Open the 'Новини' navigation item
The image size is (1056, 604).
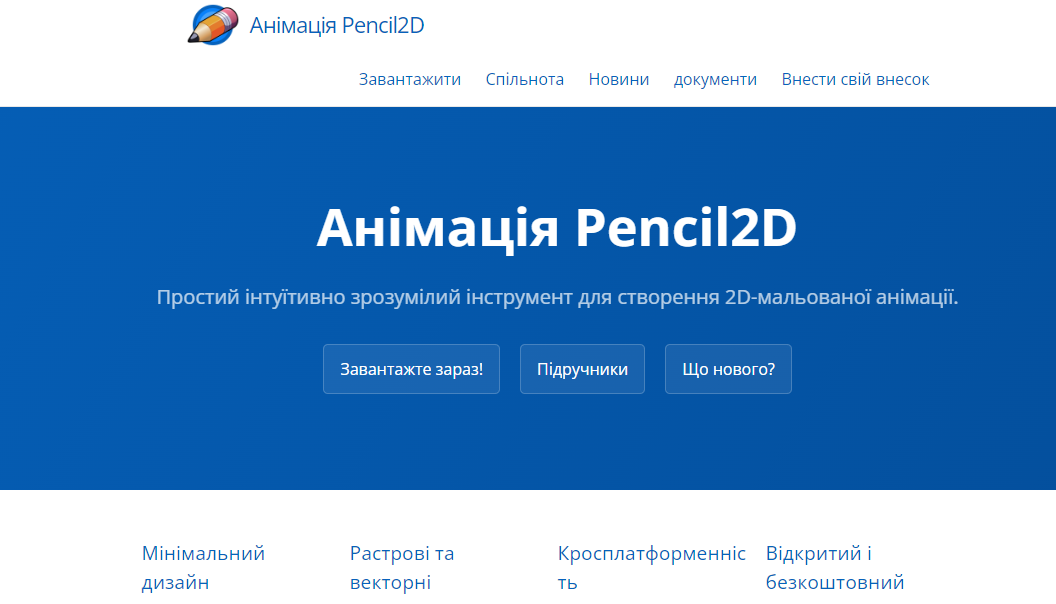tap(619, 79)
